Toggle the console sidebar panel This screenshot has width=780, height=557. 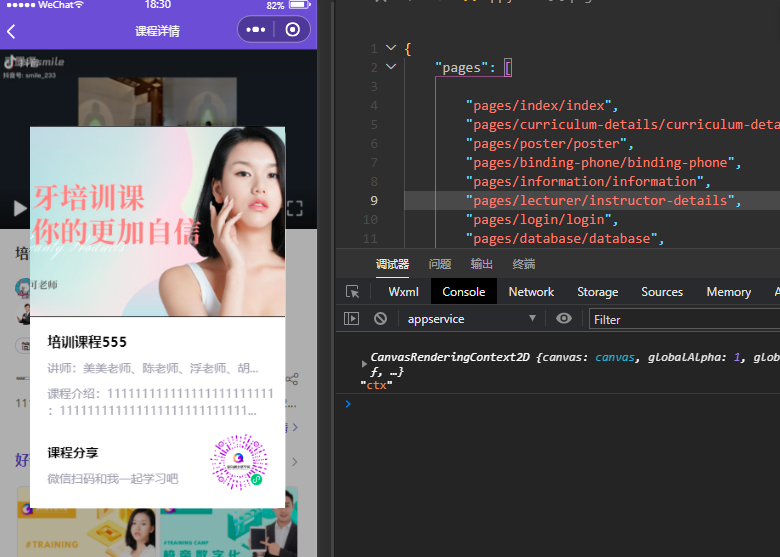point(351,318)
